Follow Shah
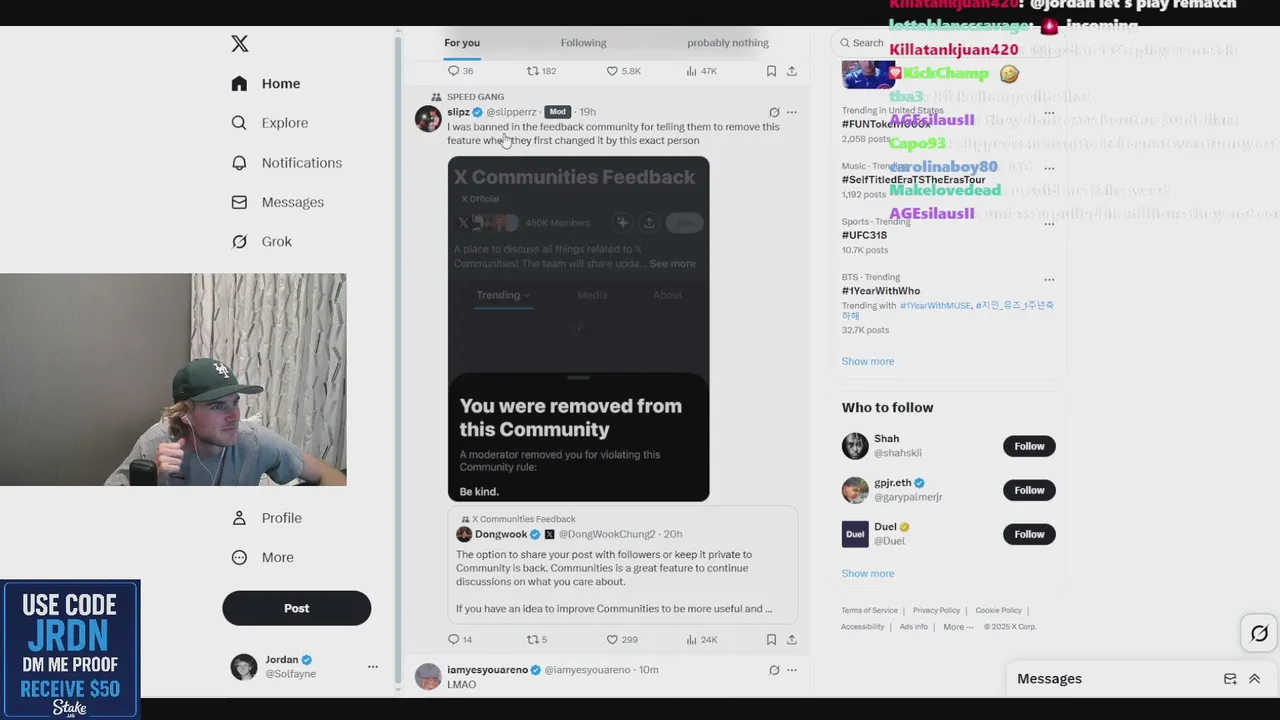 [1029, 446]
